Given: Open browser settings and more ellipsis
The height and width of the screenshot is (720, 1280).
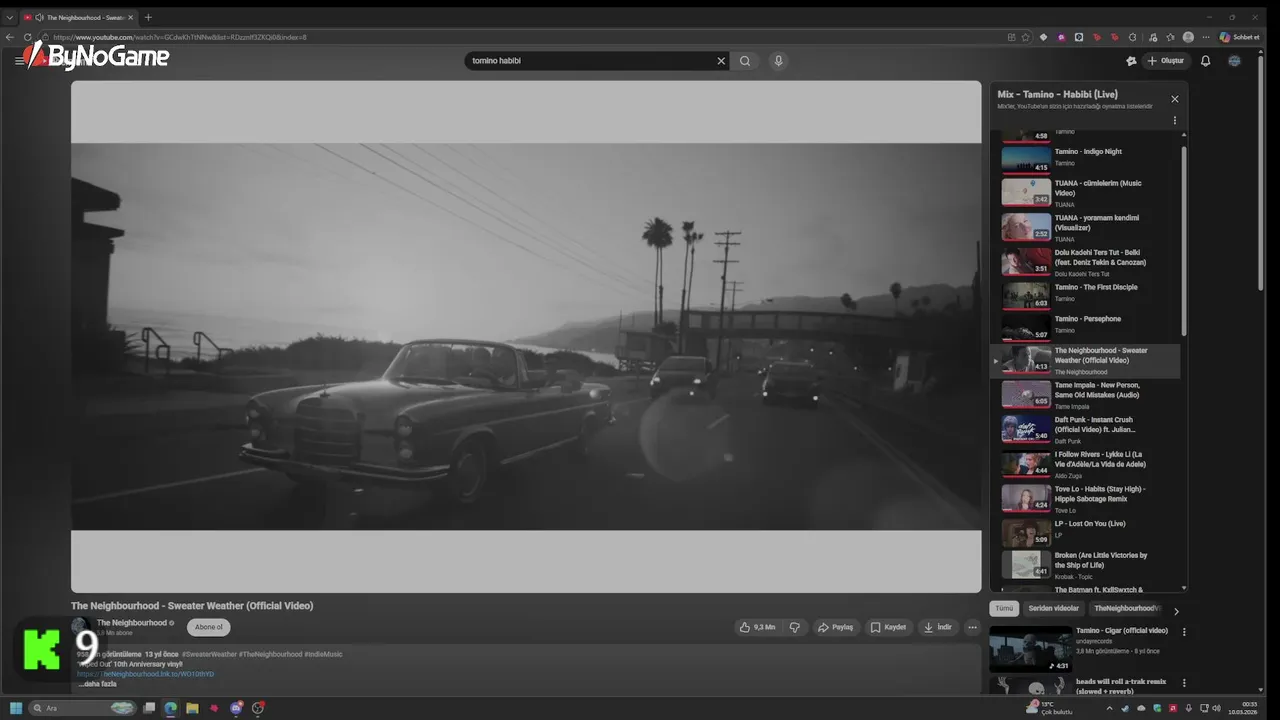Looking at the screenshot, I should click(x=1207, y=37).
